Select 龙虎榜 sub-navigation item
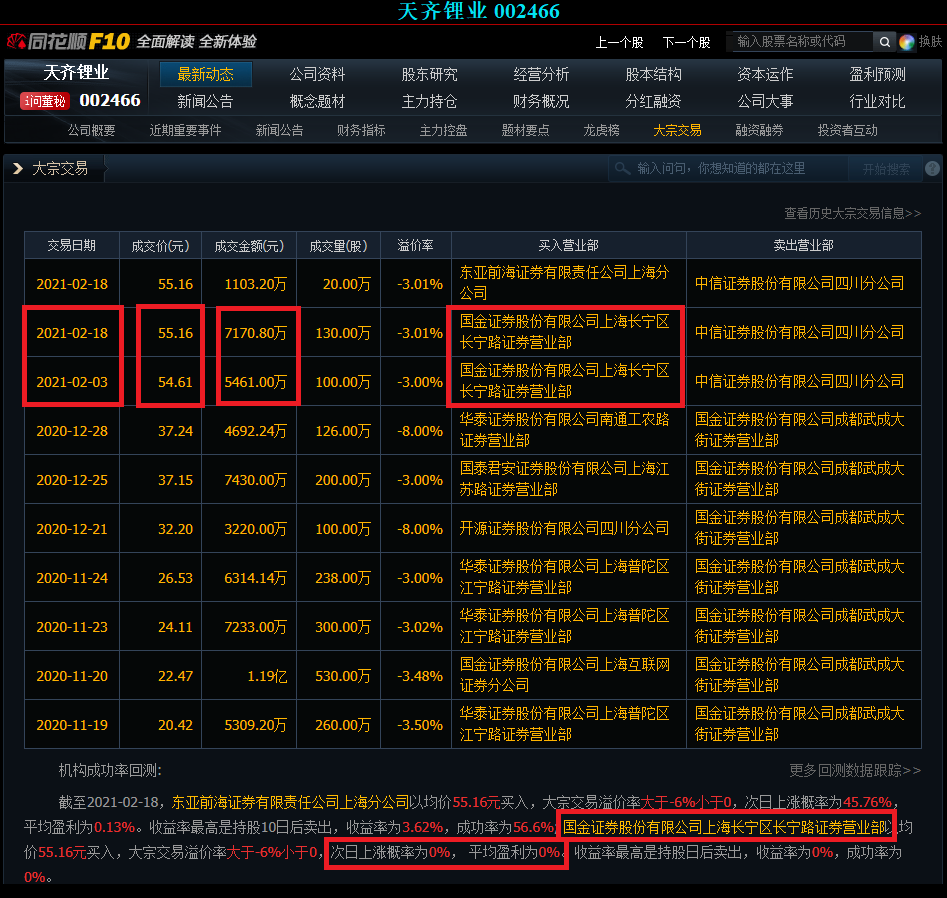This screenshot has width=947, height=898. (602, 130)
